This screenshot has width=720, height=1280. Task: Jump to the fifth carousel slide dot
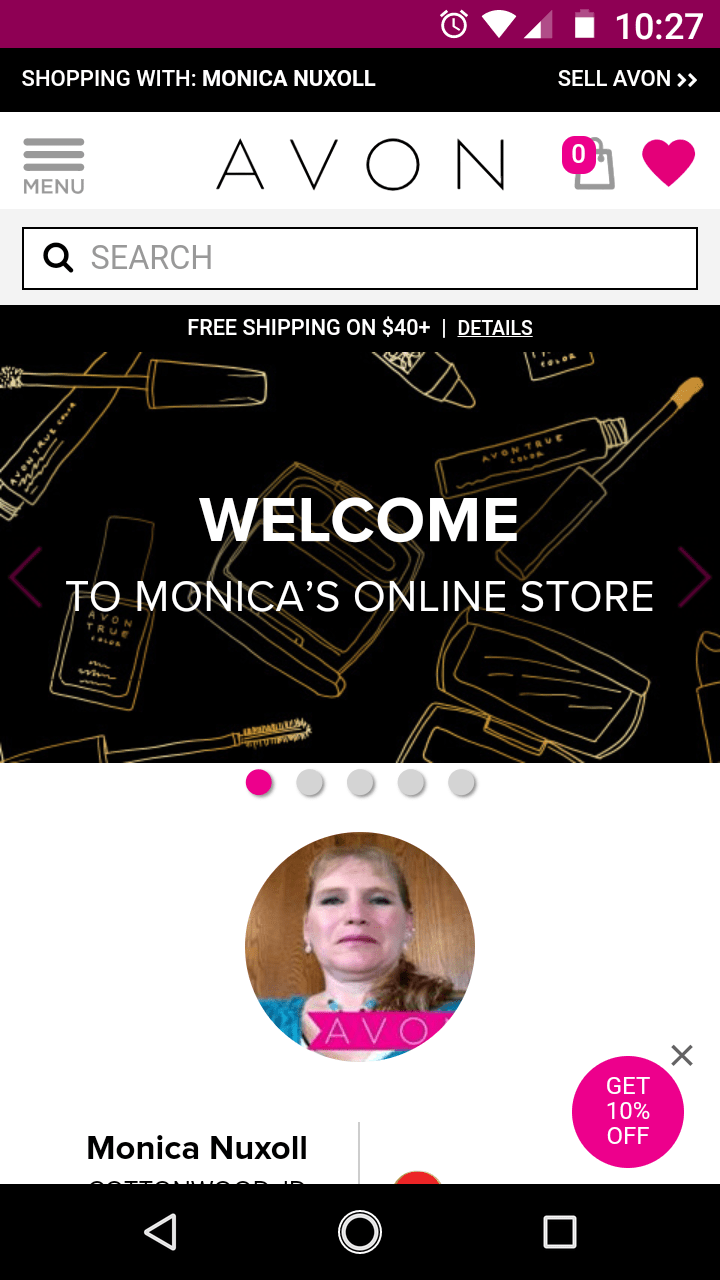[461, 782]
